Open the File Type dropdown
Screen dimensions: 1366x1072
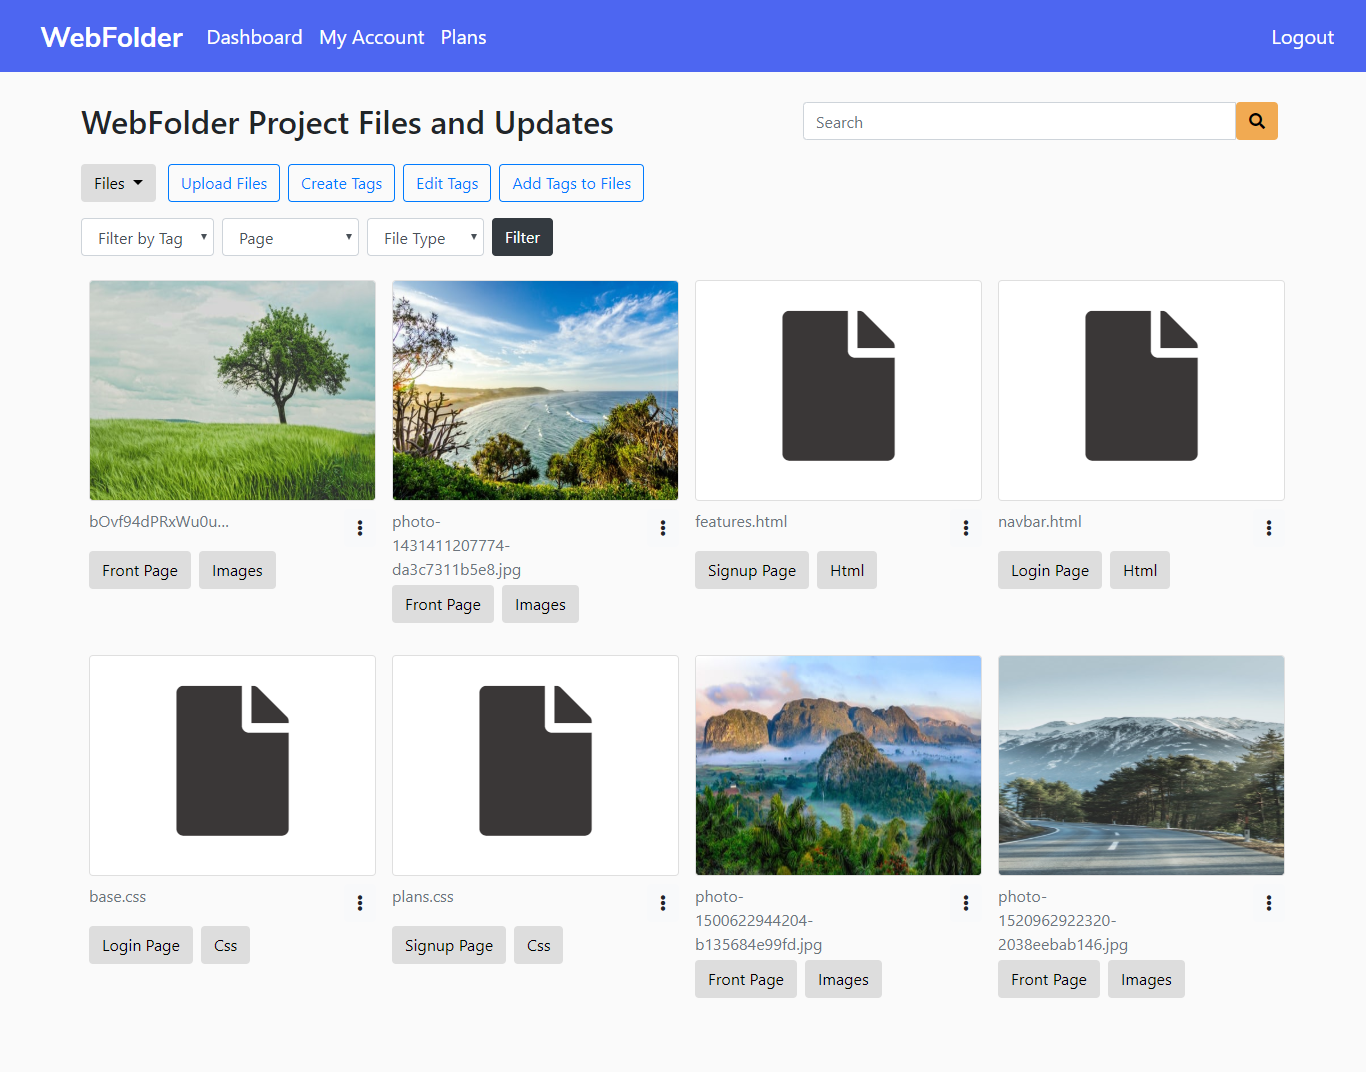(x=425, y=237)
